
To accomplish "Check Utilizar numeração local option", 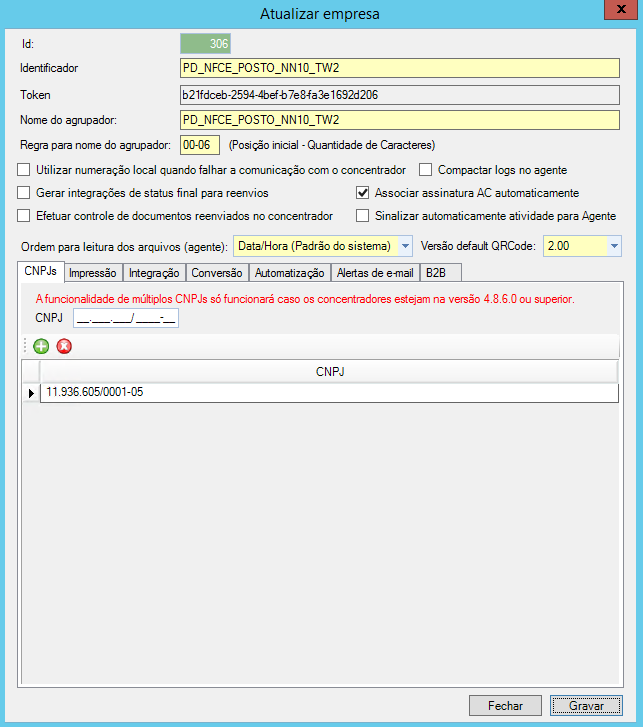I will pos(24,170).
